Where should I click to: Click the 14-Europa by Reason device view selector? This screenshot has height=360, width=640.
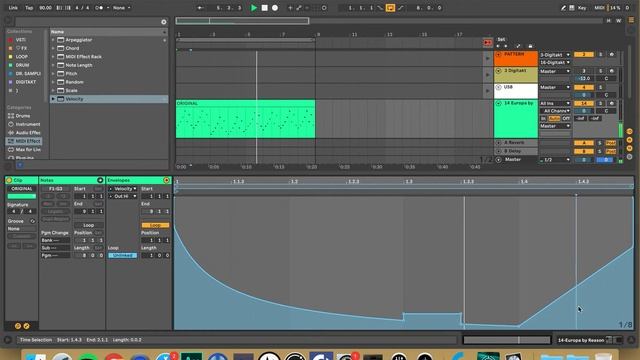click(581, 340)
